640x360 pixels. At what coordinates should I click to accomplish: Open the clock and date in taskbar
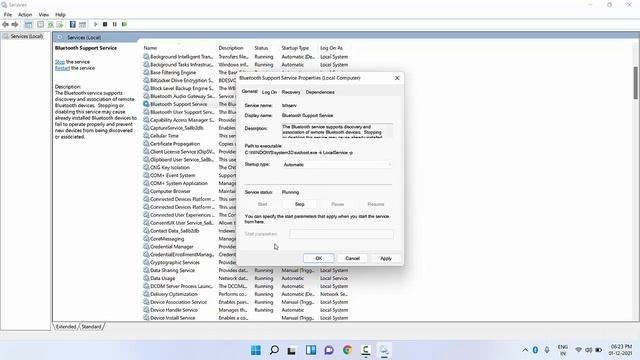pos(620,350)
